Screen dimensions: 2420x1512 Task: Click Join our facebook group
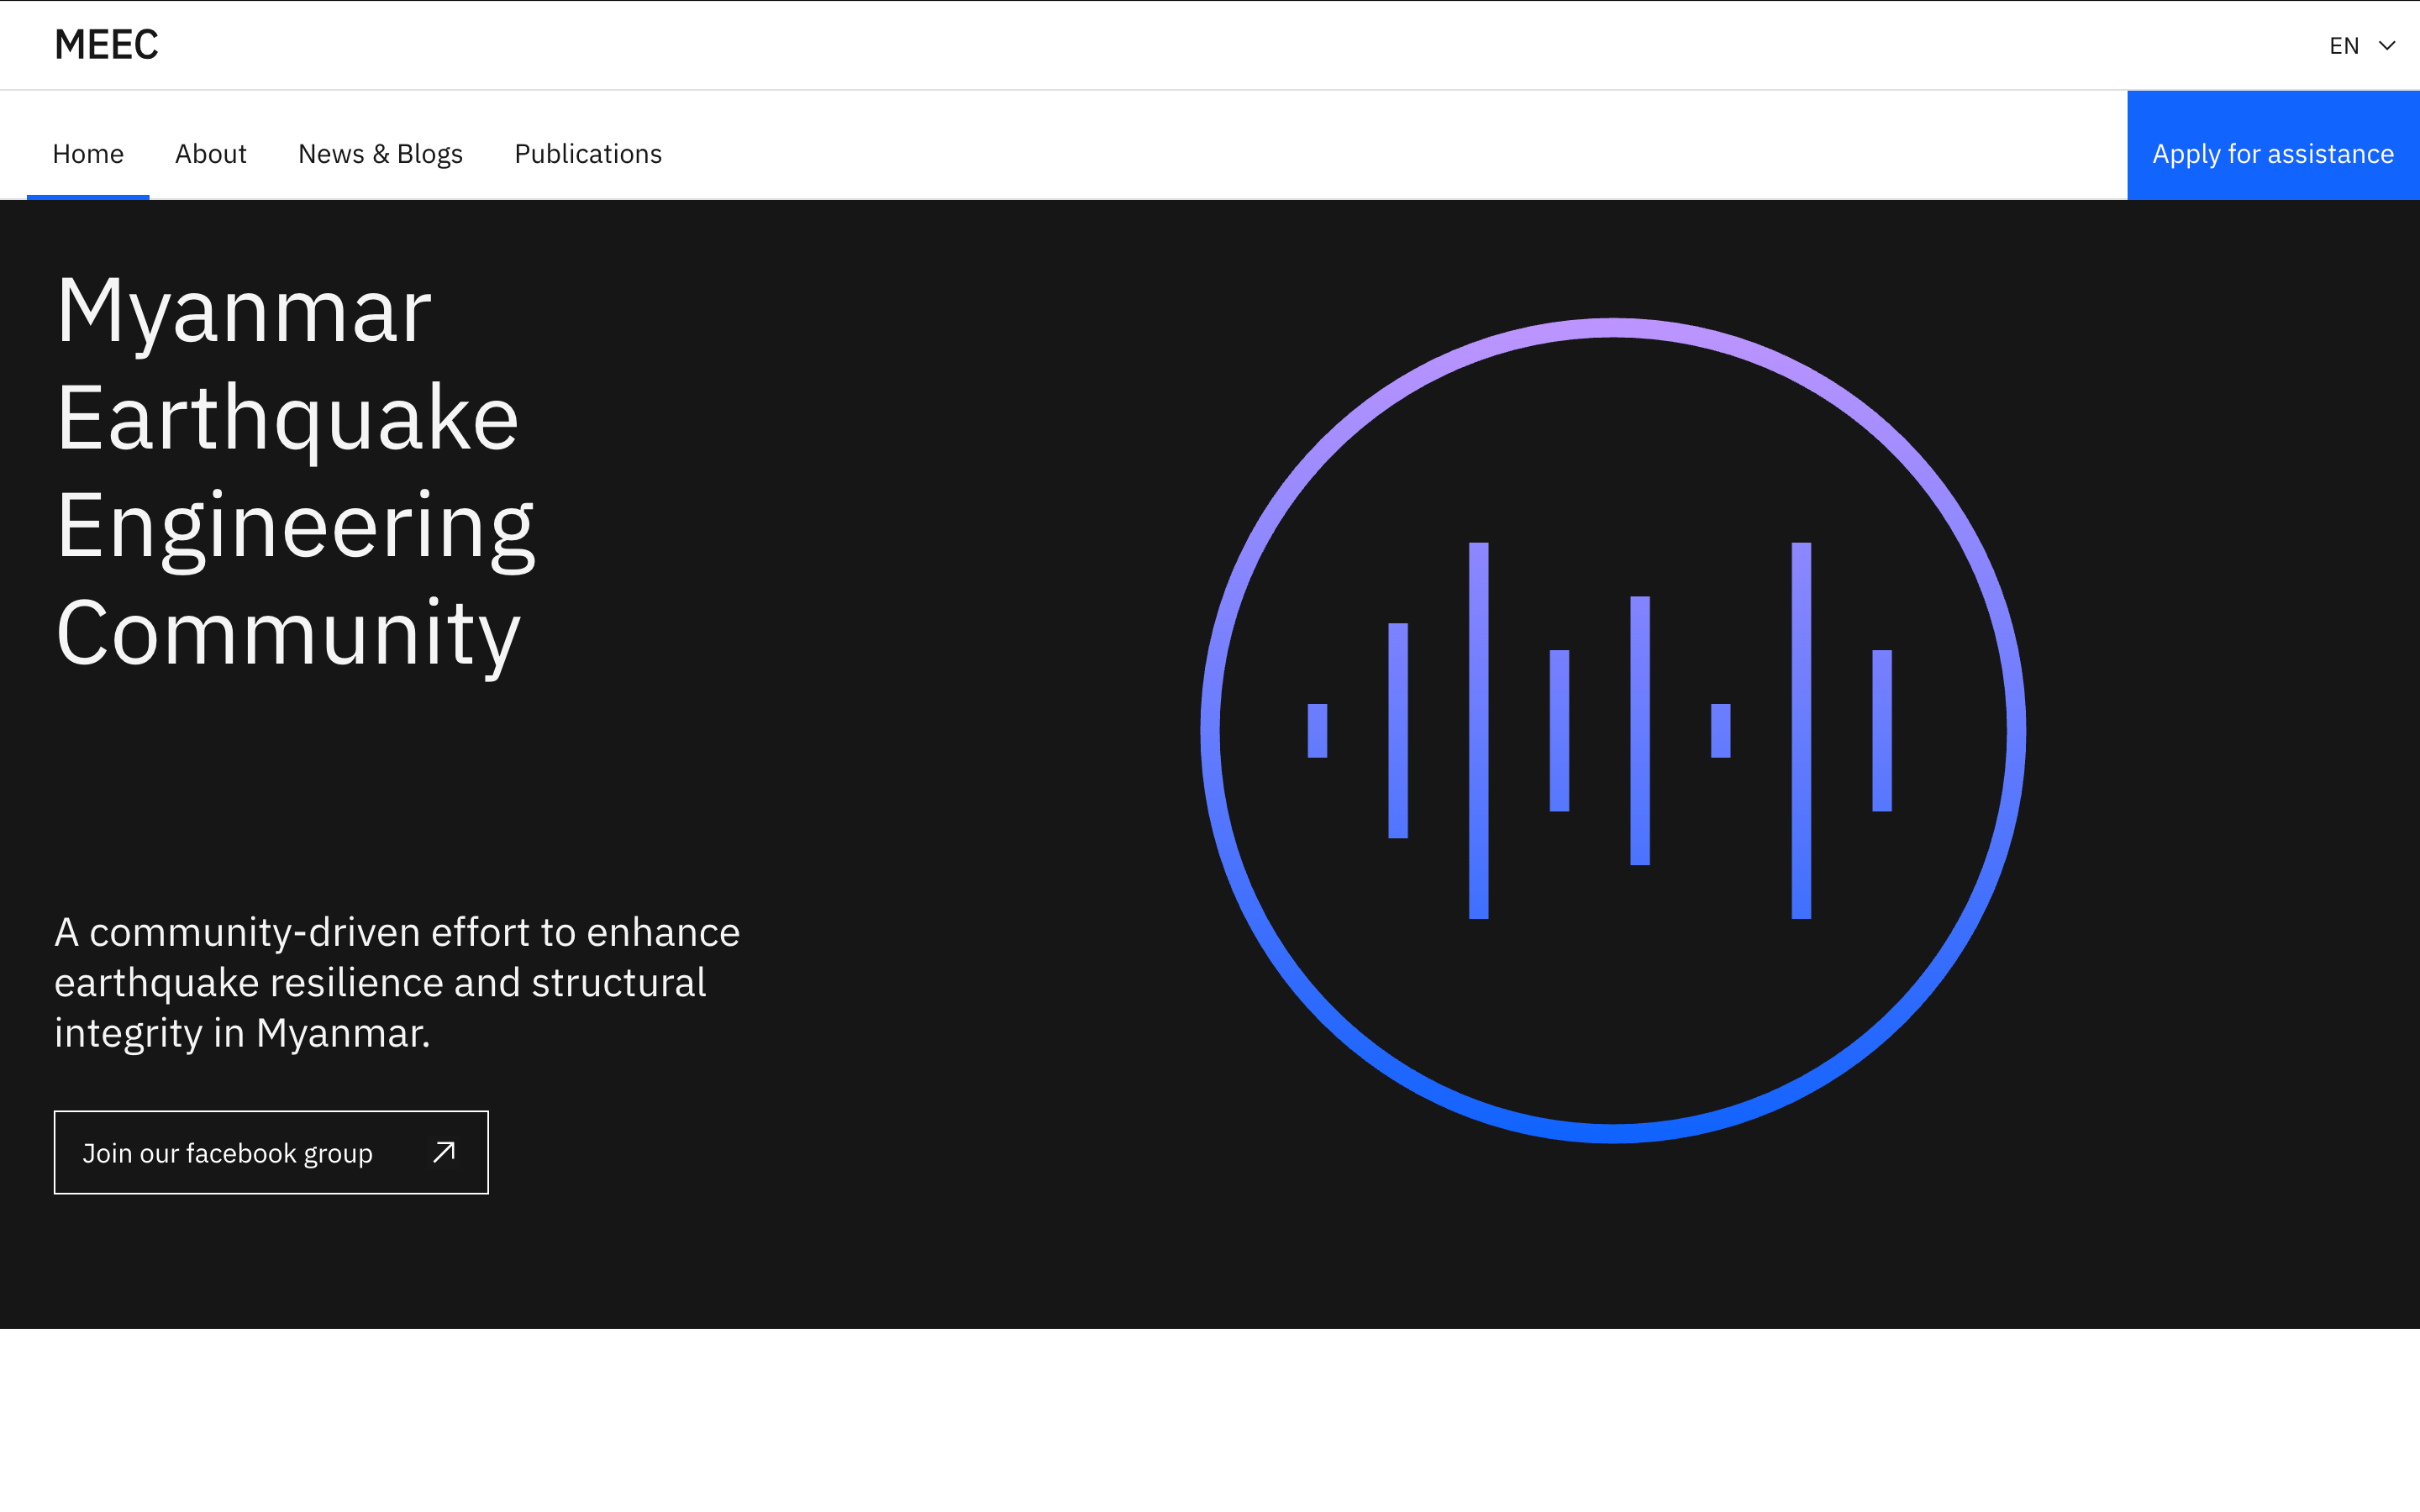pyautogui.click(x=227, y=1152)
